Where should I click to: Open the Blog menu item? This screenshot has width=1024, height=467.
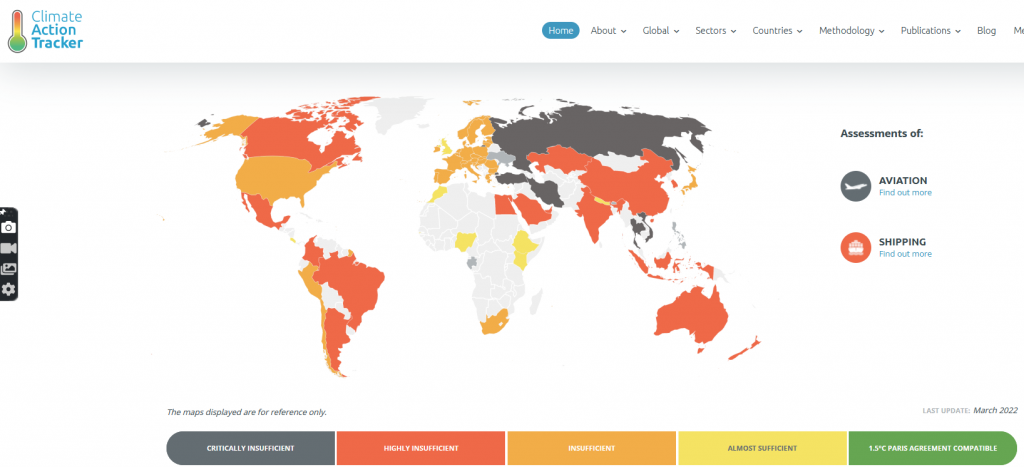click(x=986, y=31)
